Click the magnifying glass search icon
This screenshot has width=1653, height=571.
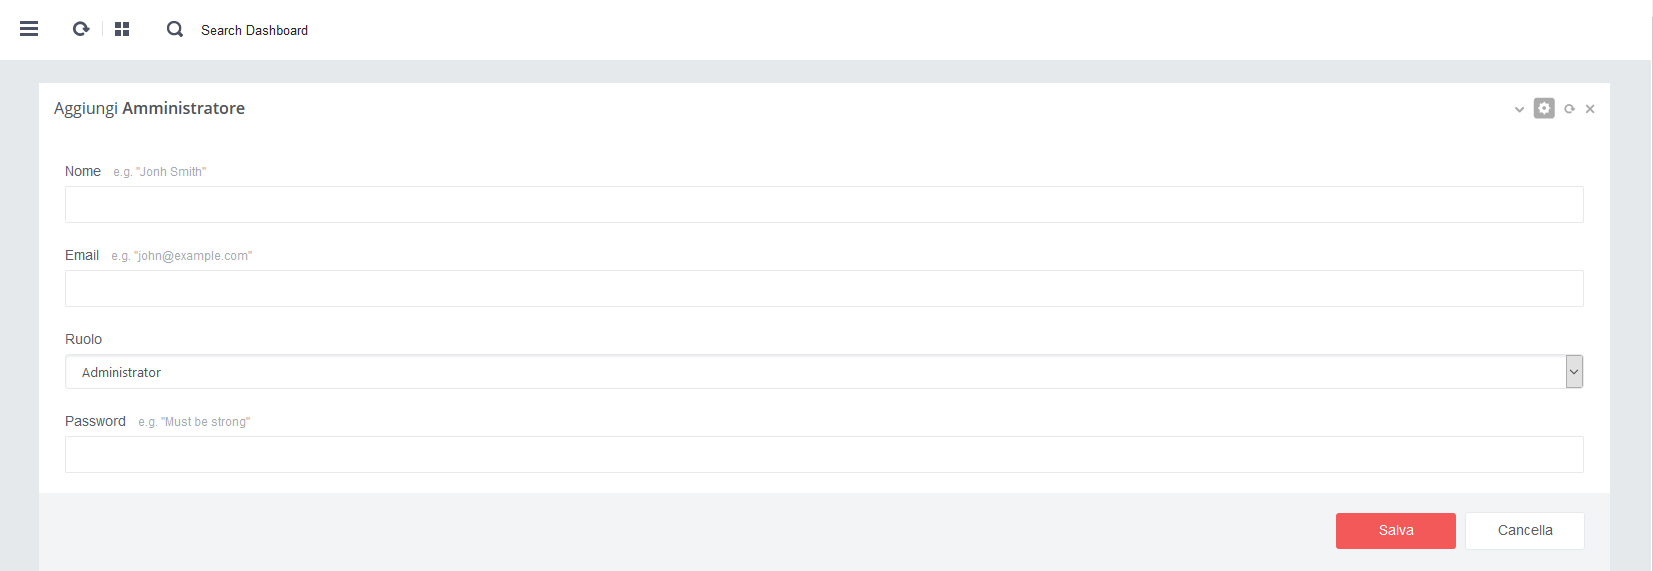[x=175, y=29]
